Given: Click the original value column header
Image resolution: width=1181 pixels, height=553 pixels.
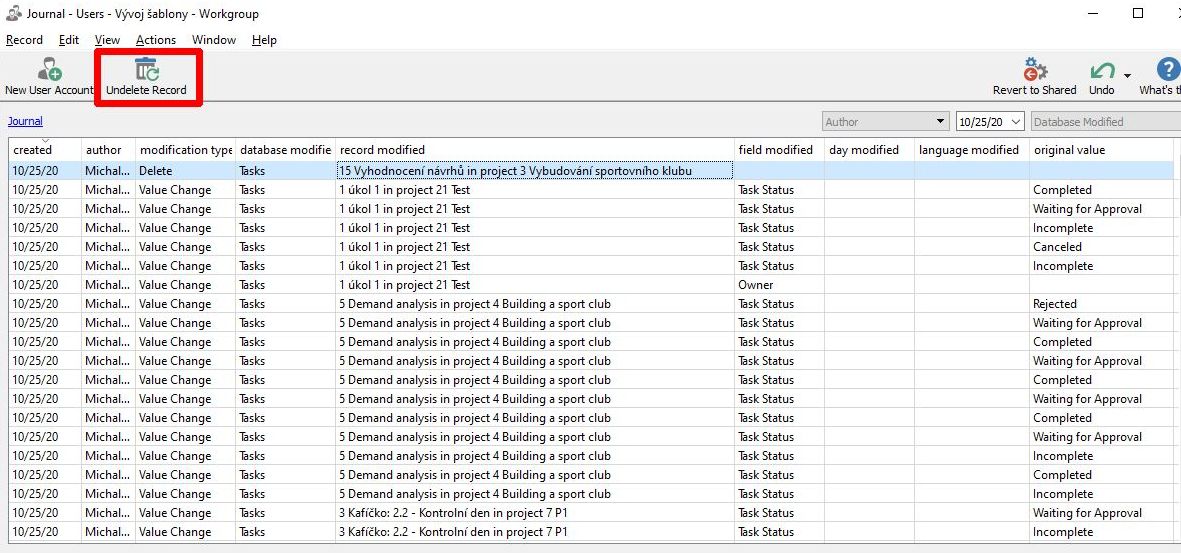Looking at the screenshot, I should [1069, 150].
